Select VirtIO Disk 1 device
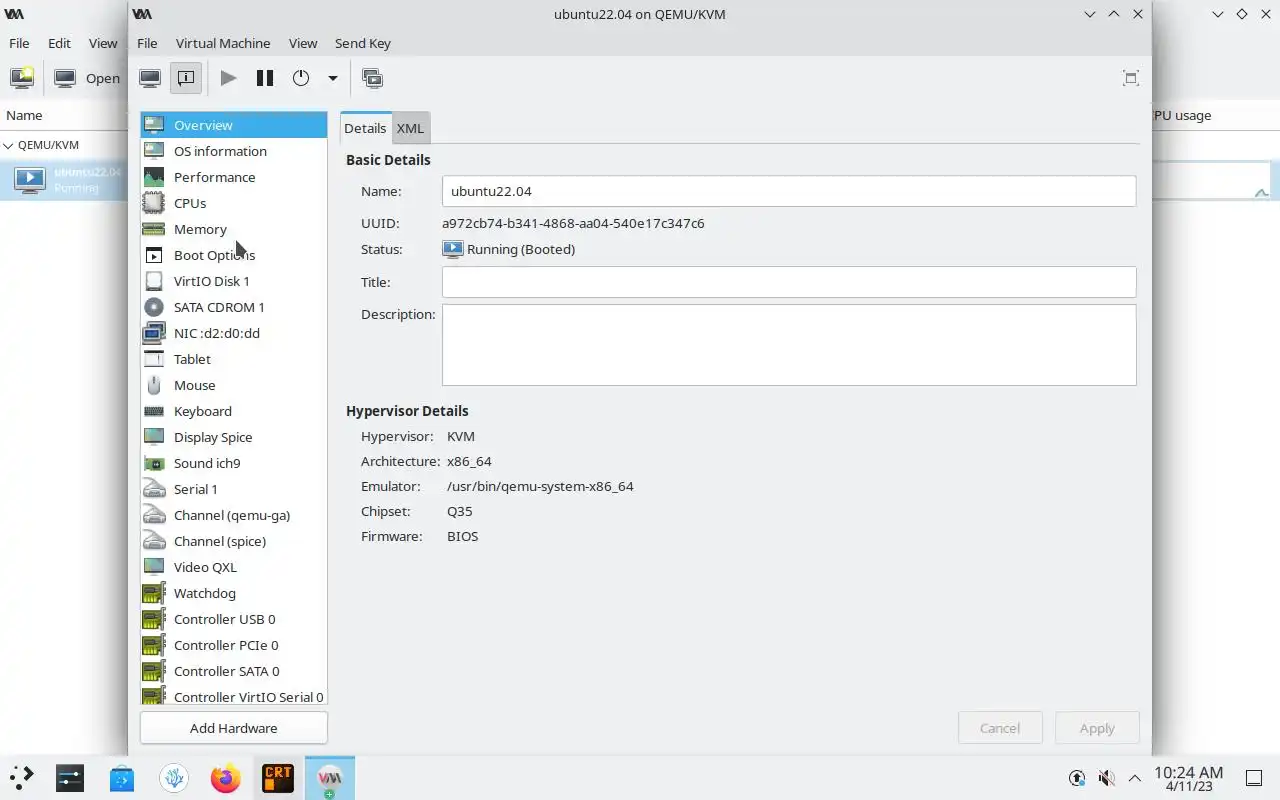The image size is (1280, 800). (x=234, y=281)
